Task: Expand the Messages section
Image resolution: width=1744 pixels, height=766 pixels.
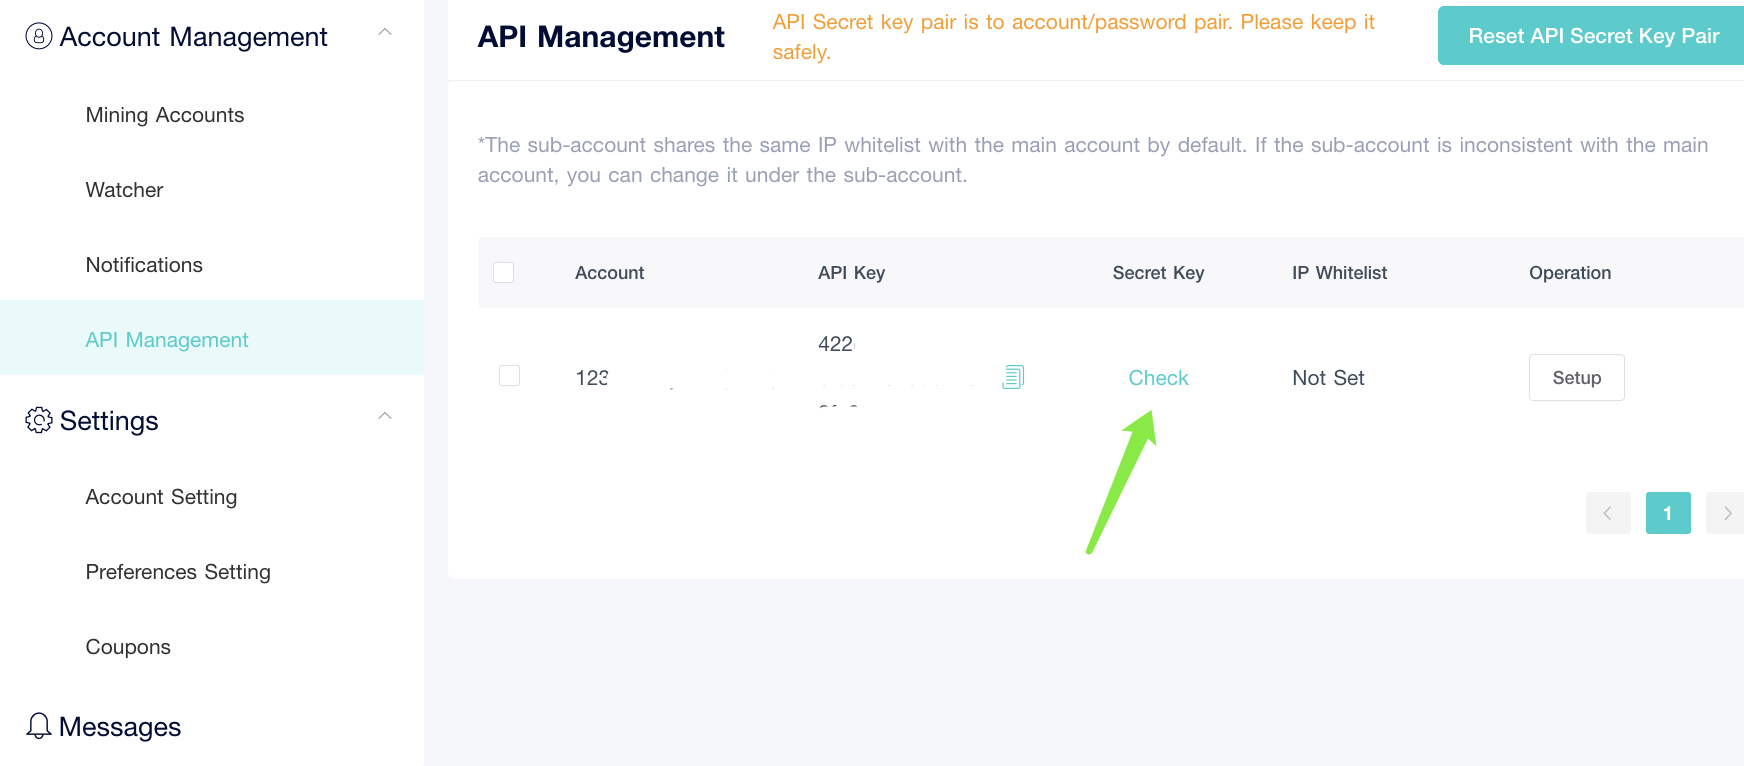Action: 120,726
